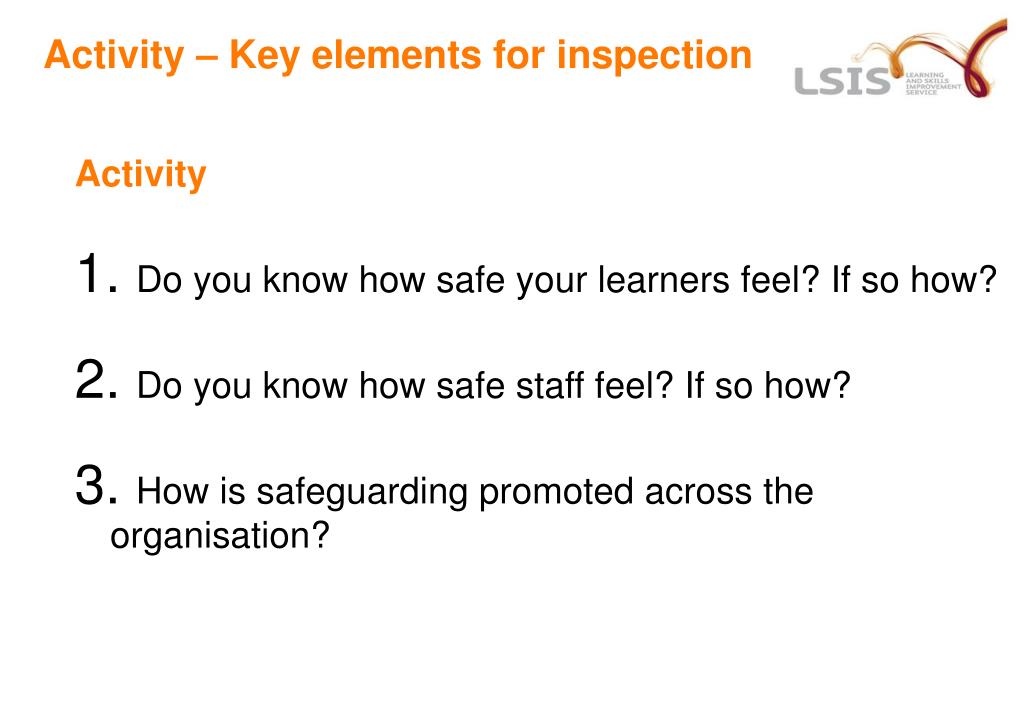The width and height of the screenshot is (1023, 708).
Task: Click the word 'promoted' in question three
Action: (557, 492)
